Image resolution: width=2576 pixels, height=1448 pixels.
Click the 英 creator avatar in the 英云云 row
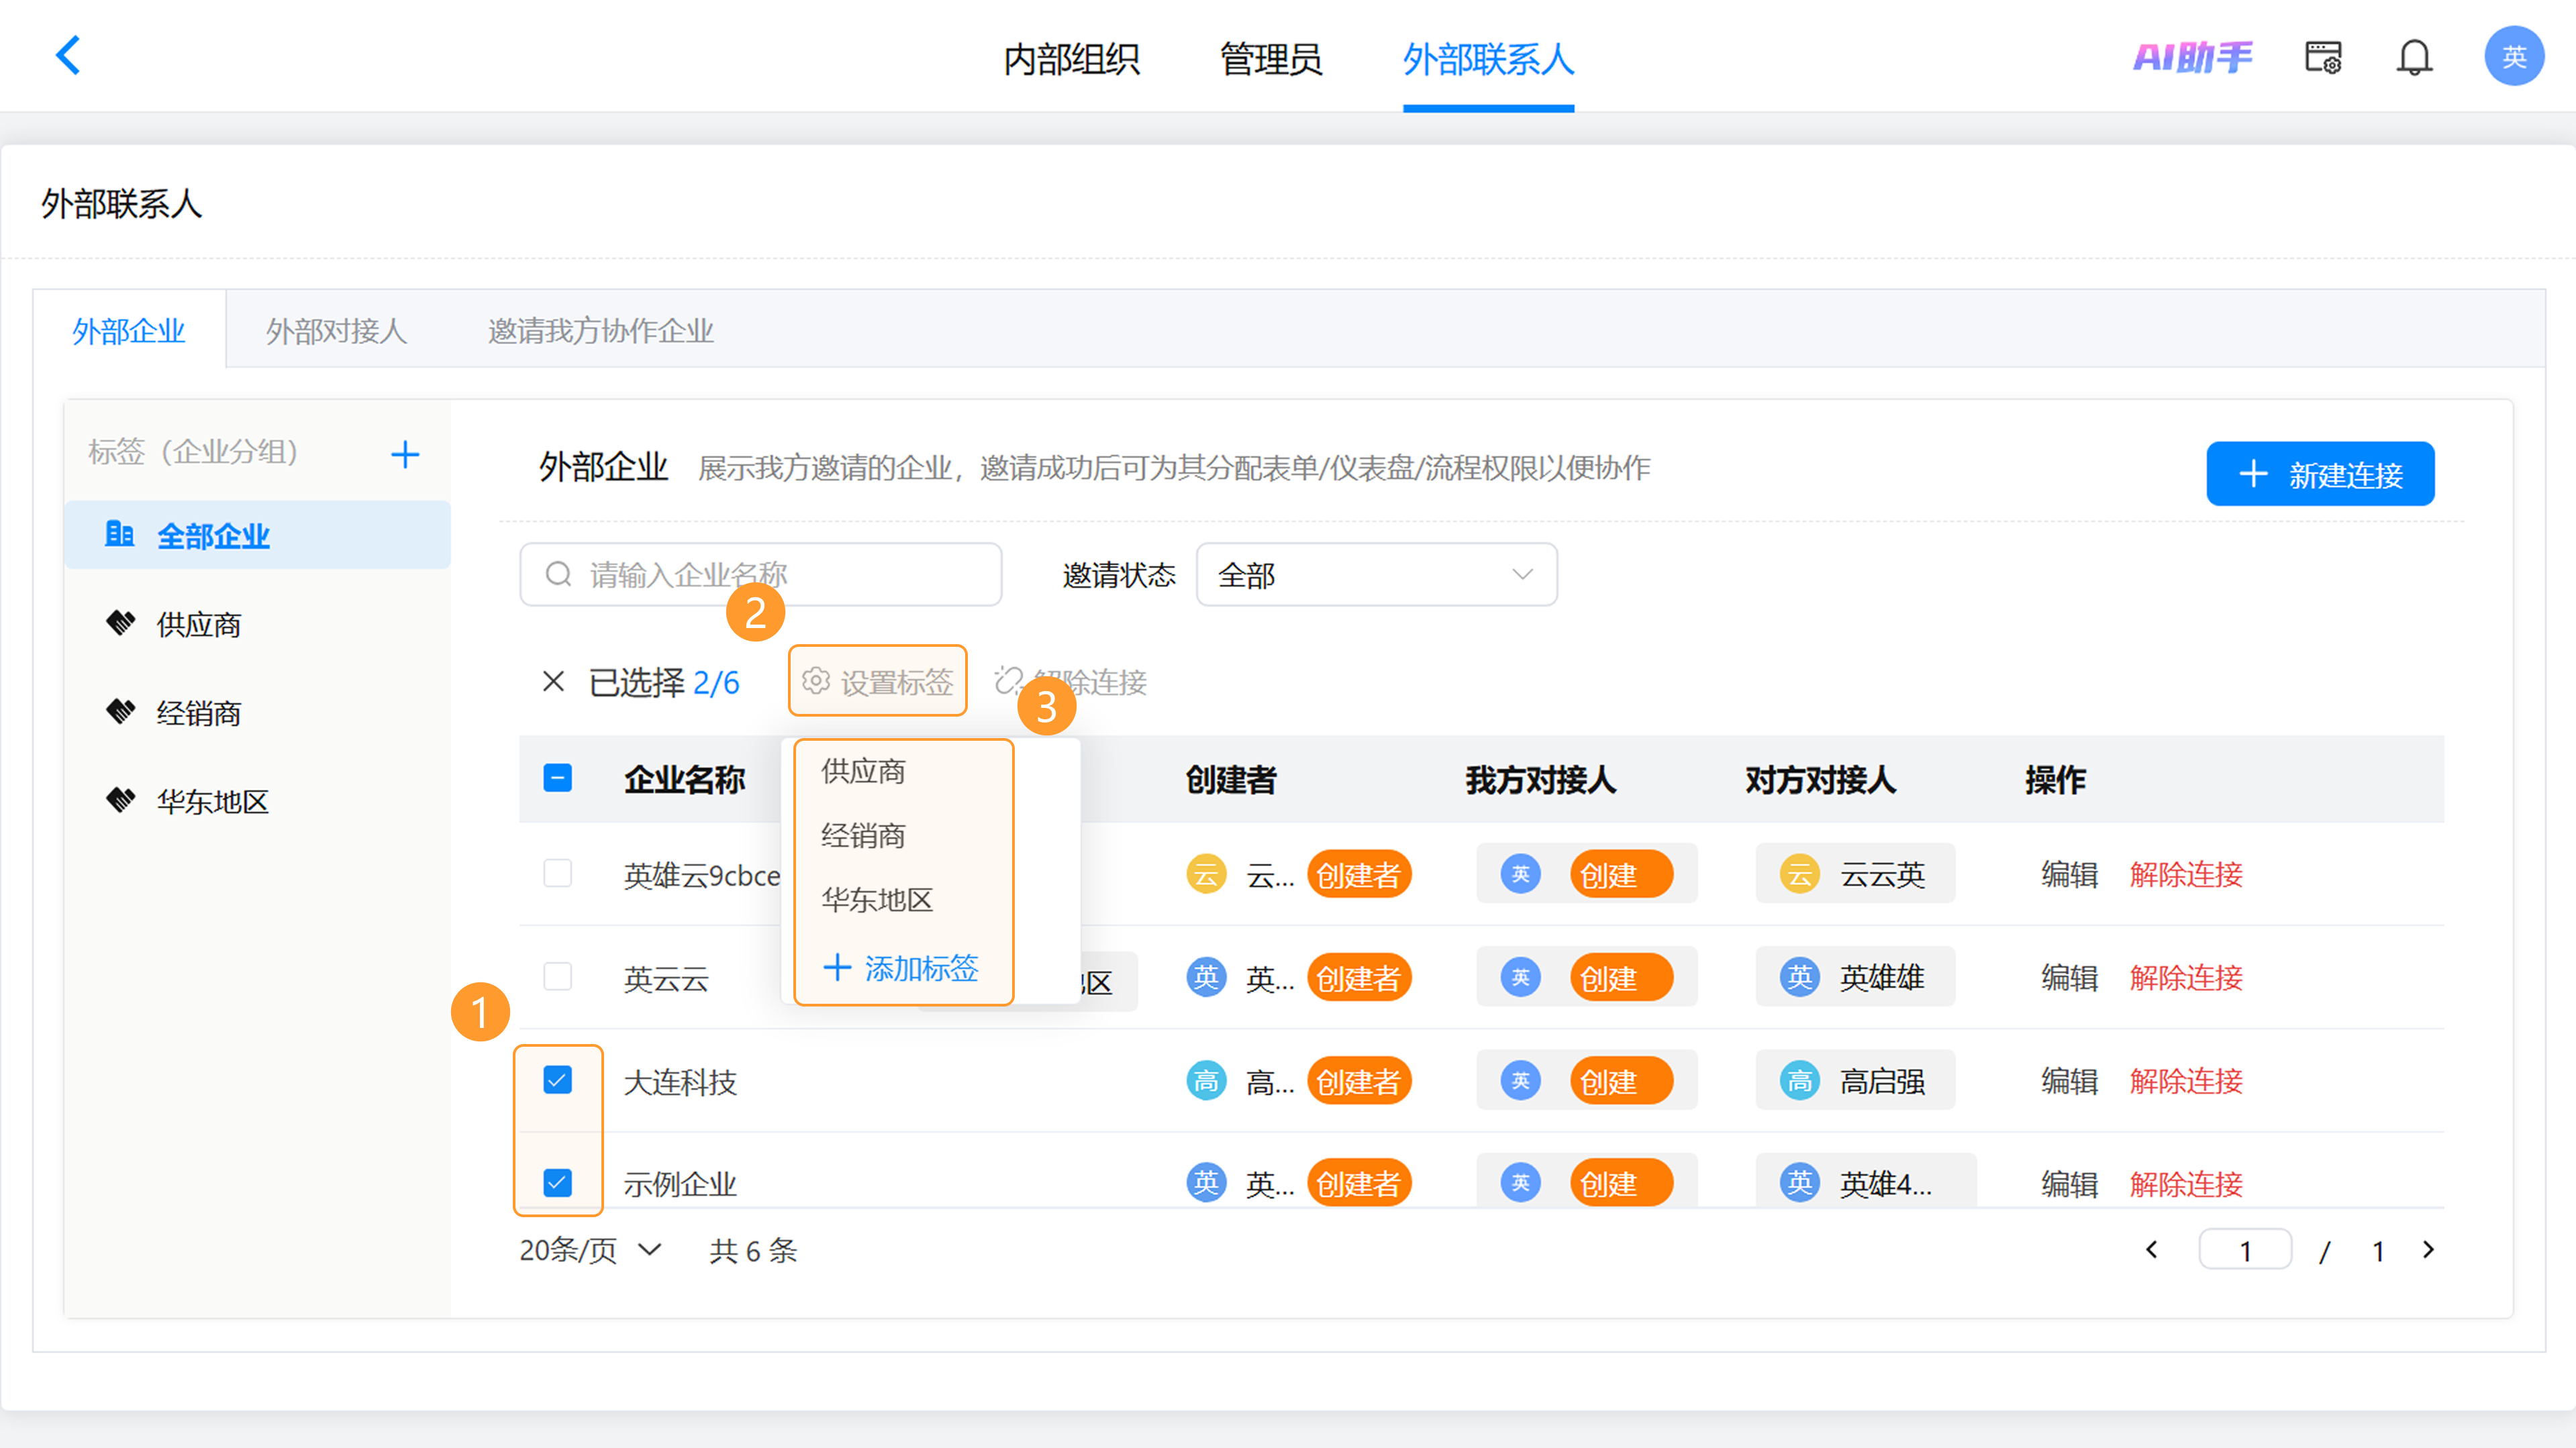[1206, 977]
